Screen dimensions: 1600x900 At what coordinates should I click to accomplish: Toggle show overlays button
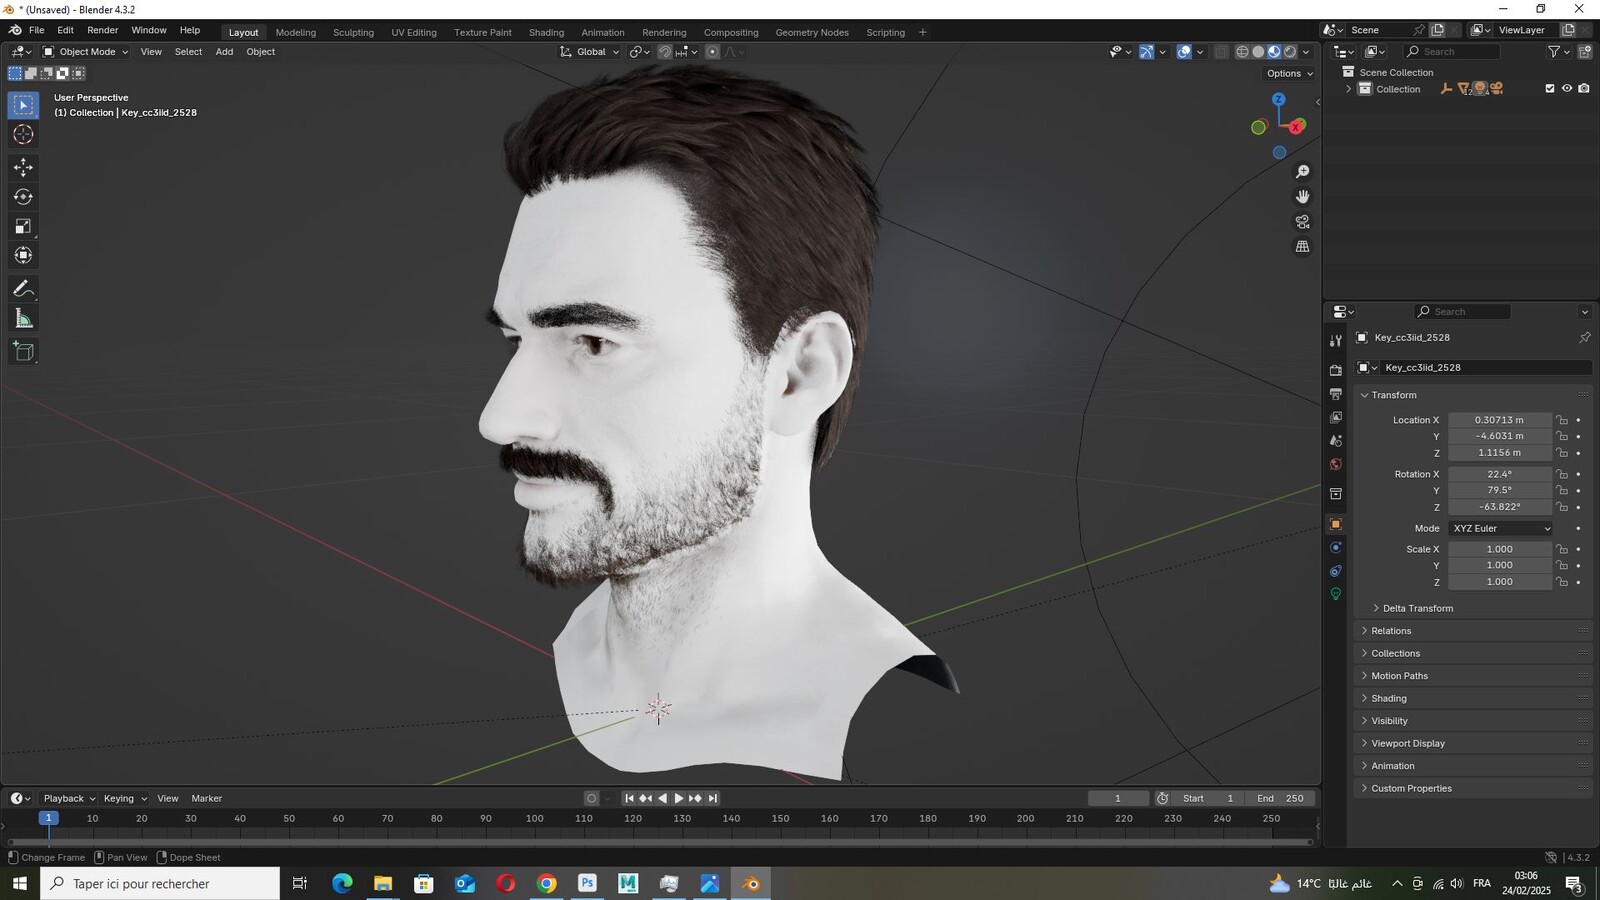1184,52
